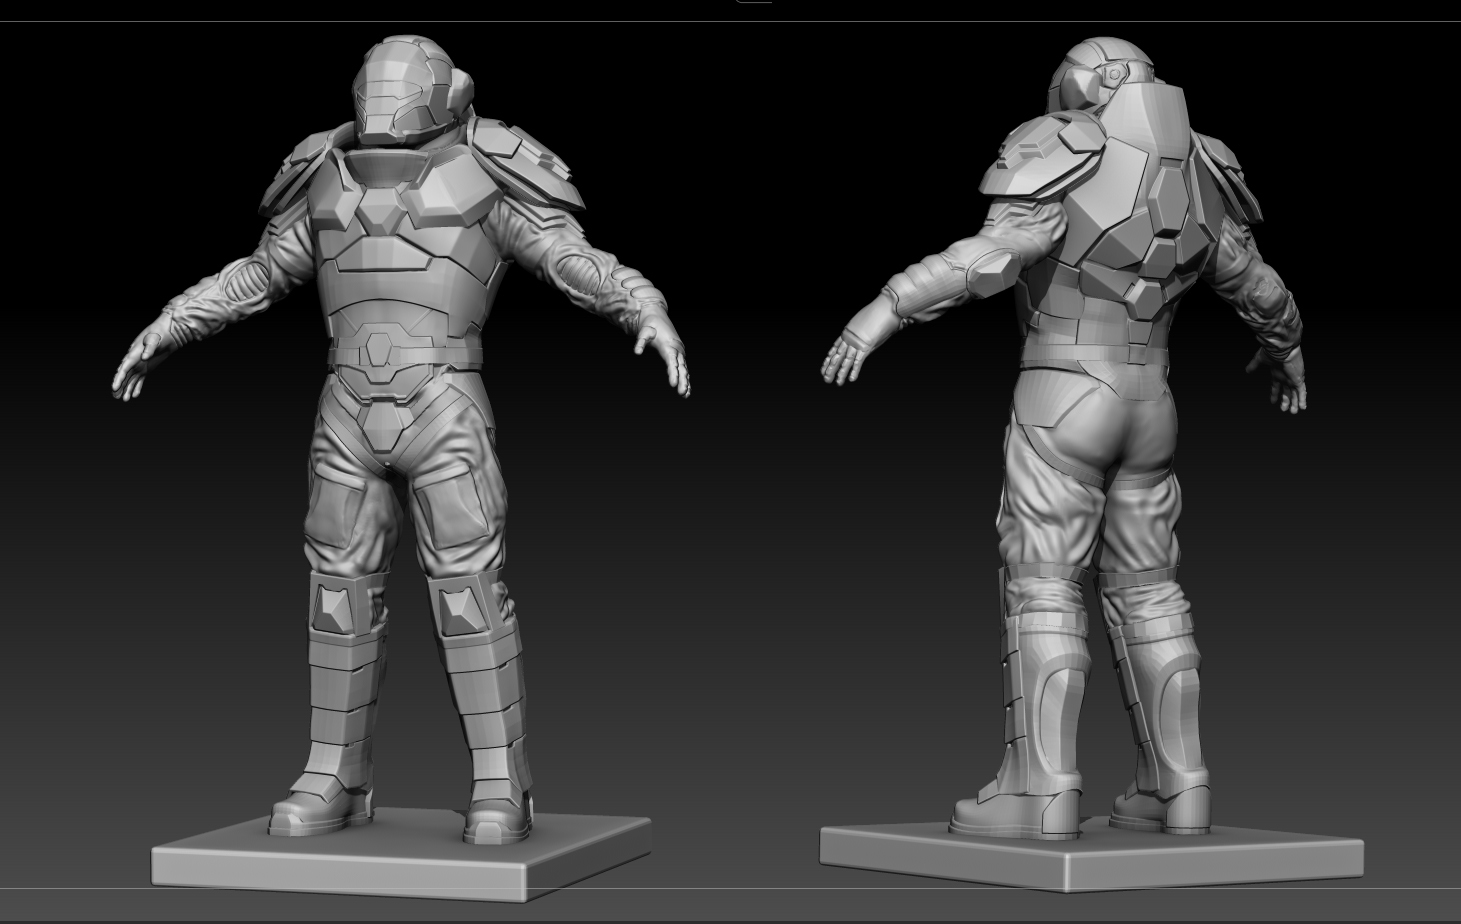Screen dimensions: 1461x924
Task: Click the small handle at top center edge
Action: point(753,1)
